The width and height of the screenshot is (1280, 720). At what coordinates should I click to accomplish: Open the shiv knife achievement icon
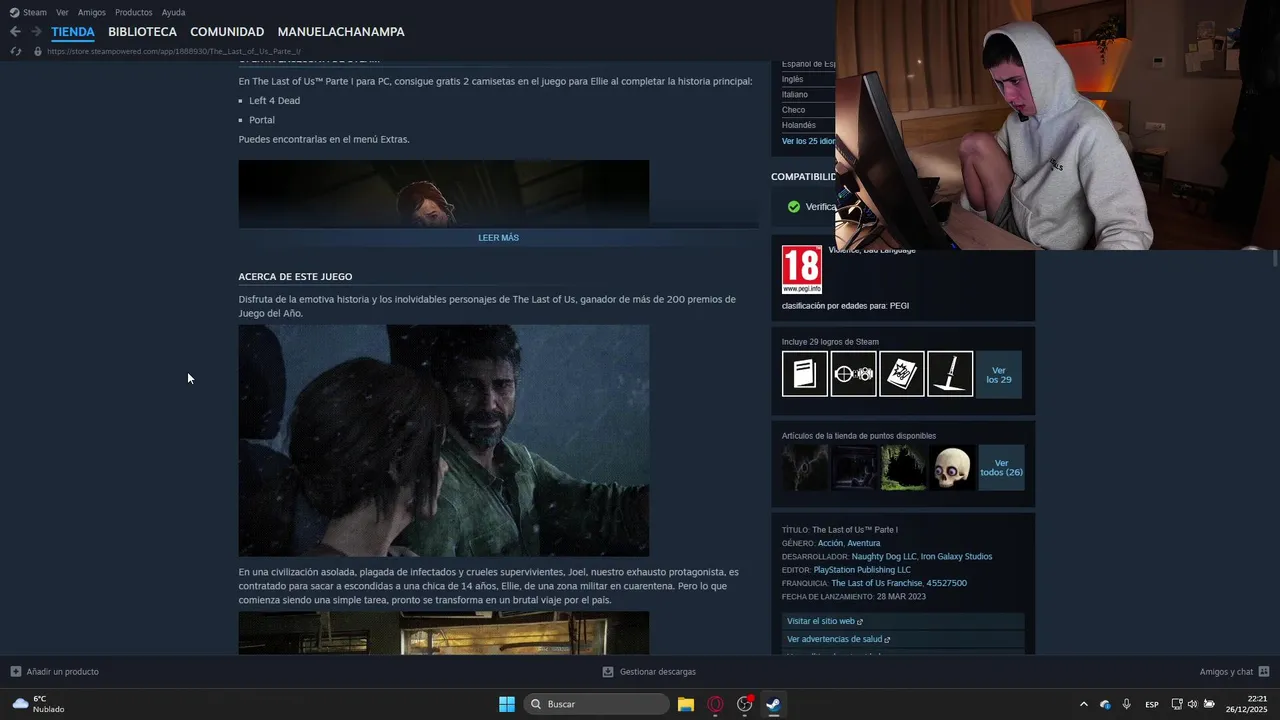point(950,374)
